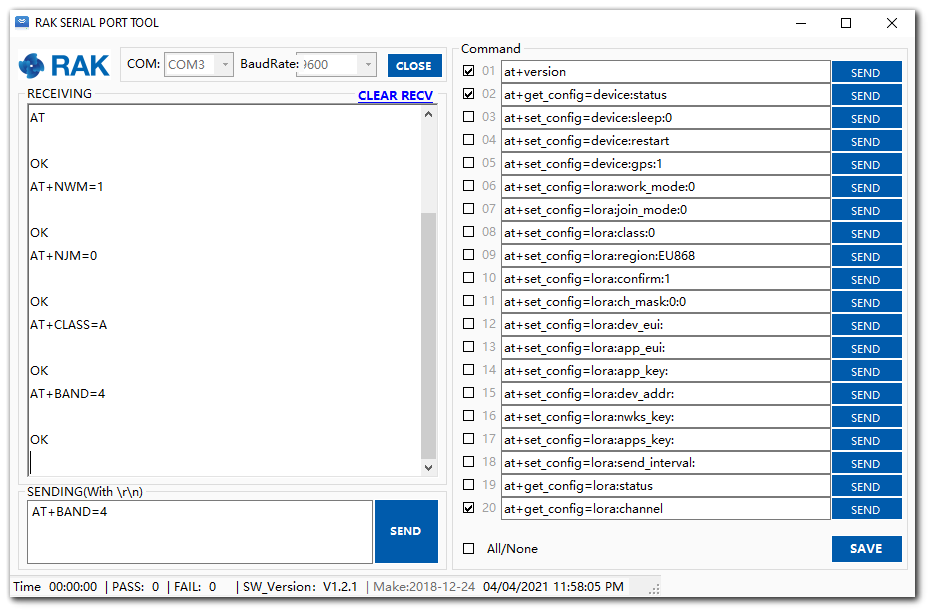Click the at+version command field
The height and width of the screenshot is (615, 933).
click(666, 71)
